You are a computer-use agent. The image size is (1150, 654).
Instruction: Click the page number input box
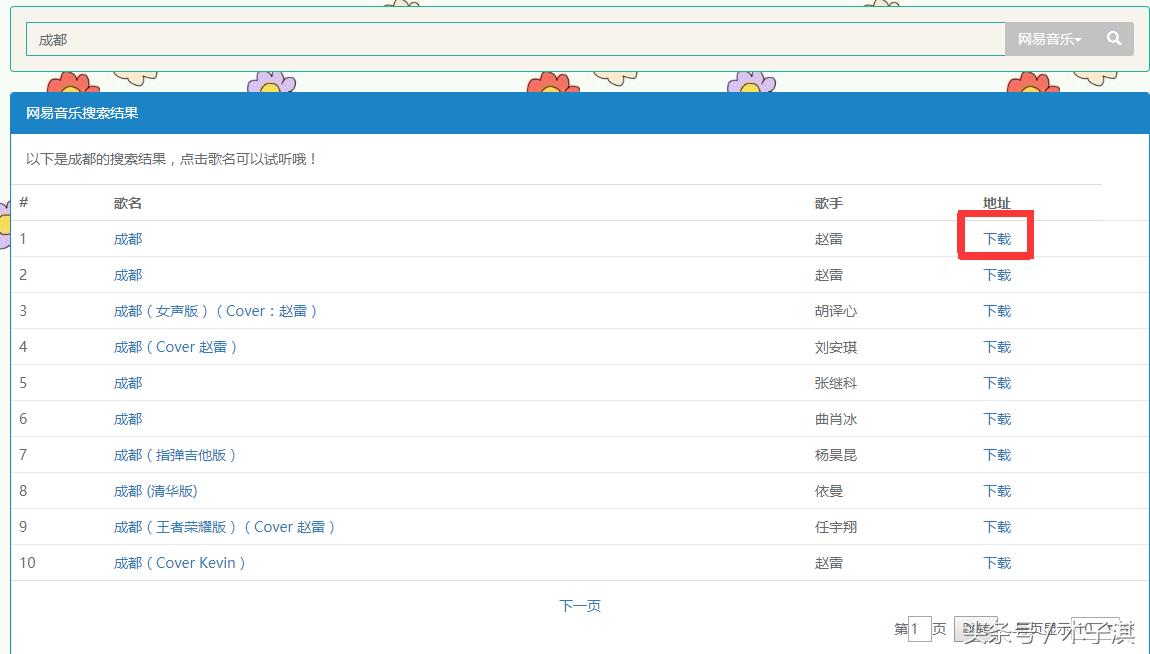tap(916, 628)
